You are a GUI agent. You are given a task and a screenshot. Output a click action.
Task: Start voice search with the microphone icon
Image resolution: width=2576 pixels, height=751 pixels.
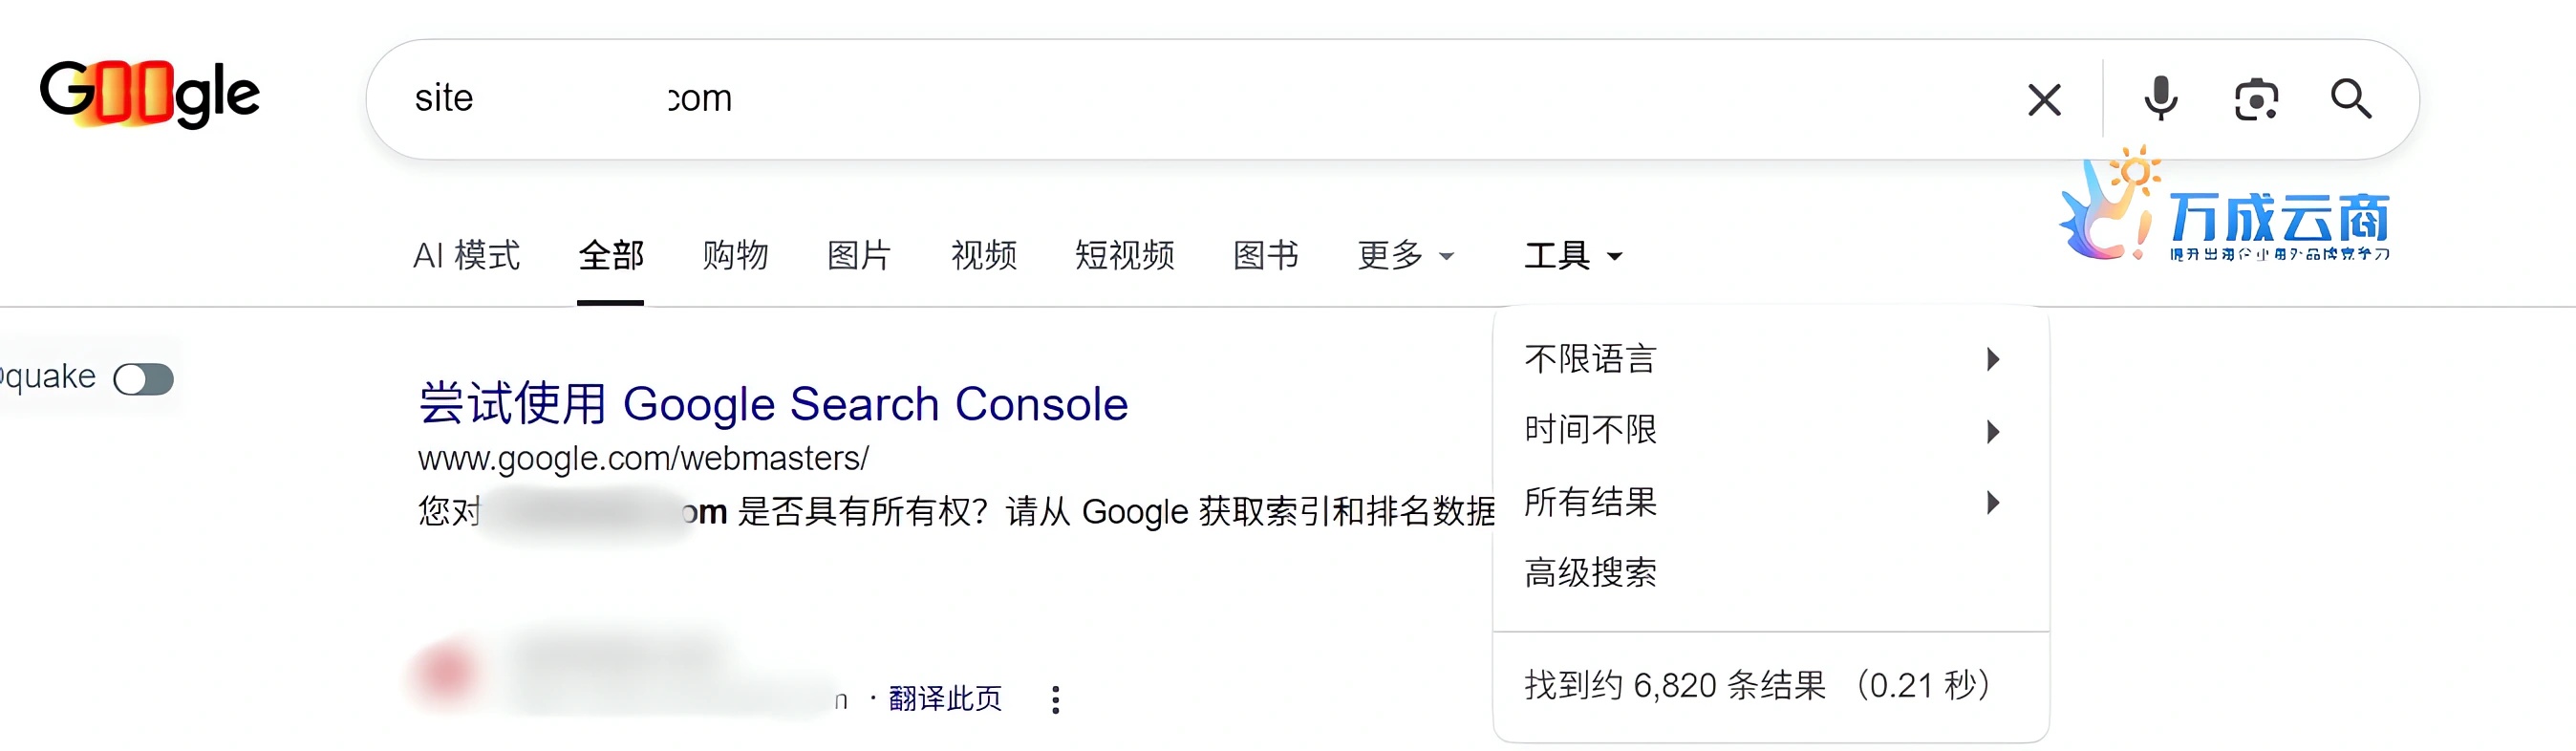[x=2160, y=99]
